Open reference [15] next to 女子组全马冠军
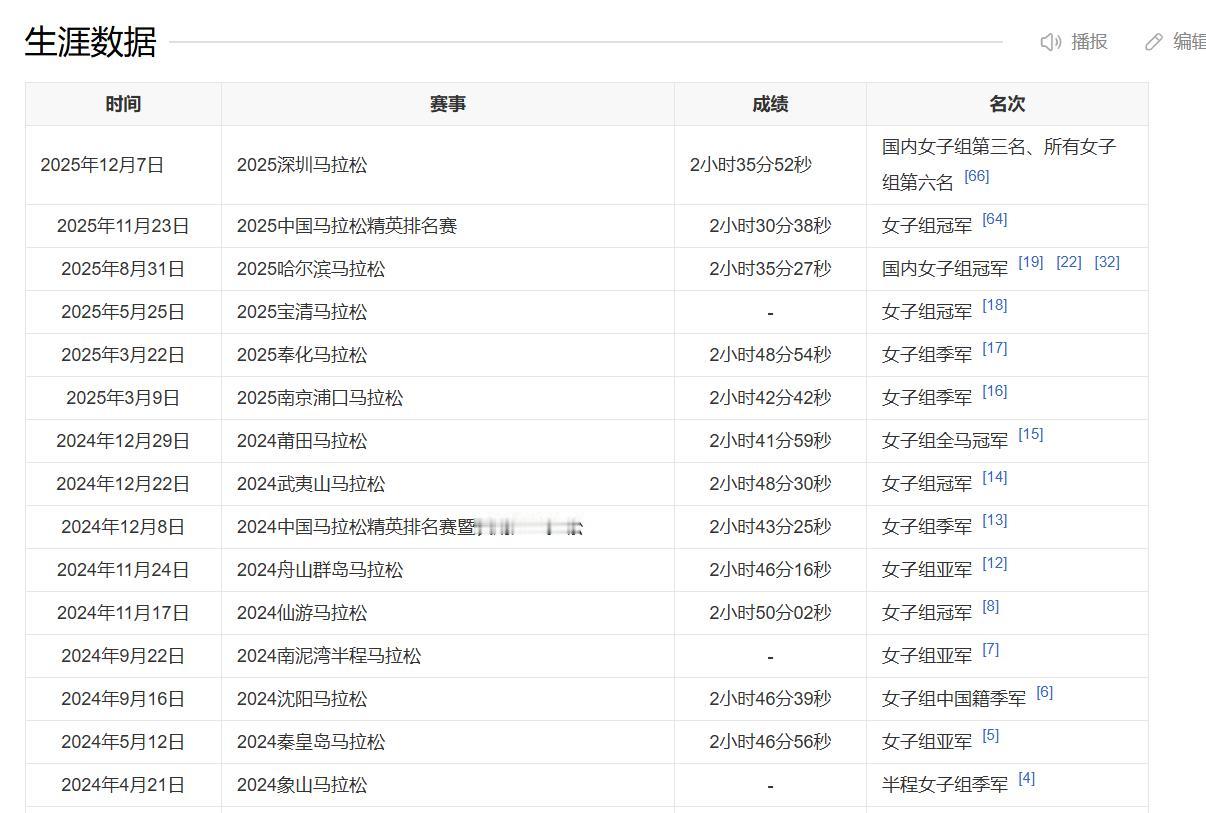Viewport: 1206px width, 813px height. click(1032, 434)
